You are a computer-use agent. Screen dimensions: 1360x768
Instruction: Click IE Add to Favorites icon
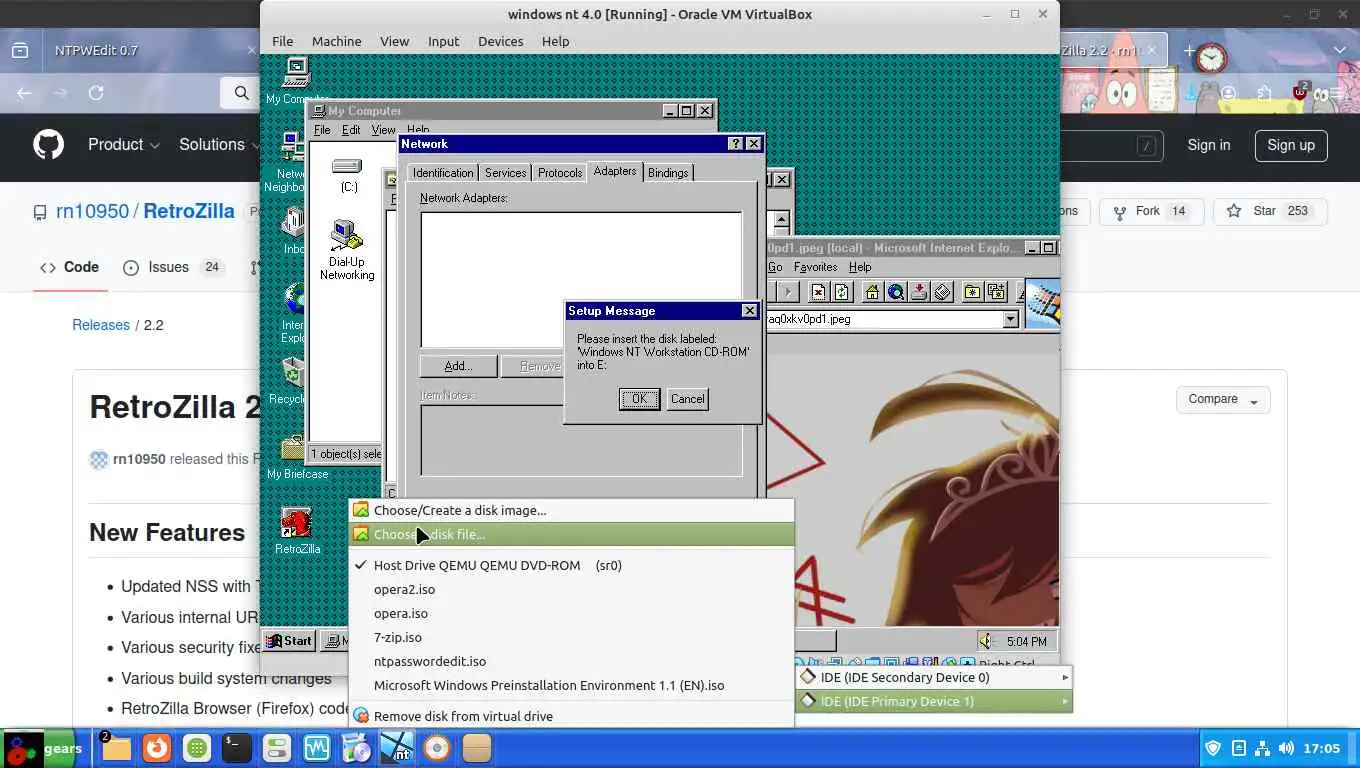coord(996,292)
